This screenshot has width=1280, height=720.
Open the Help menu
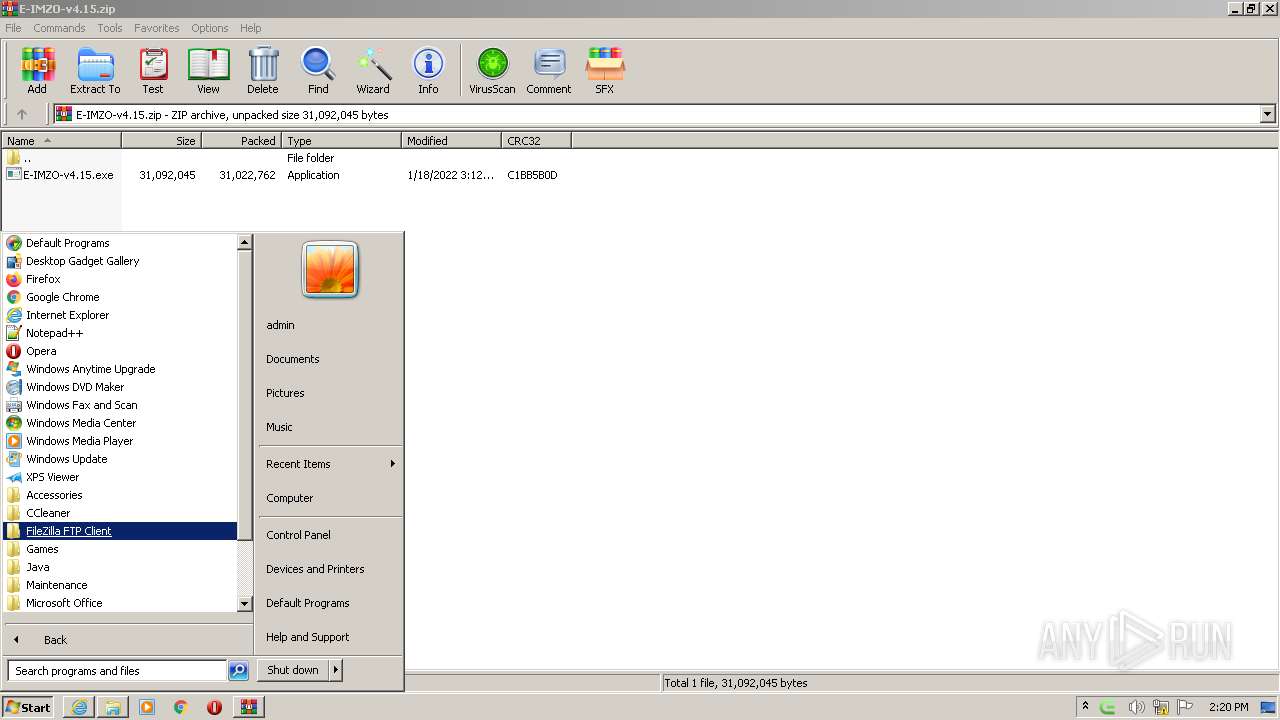pyautogui.click(x=251, y=28)
